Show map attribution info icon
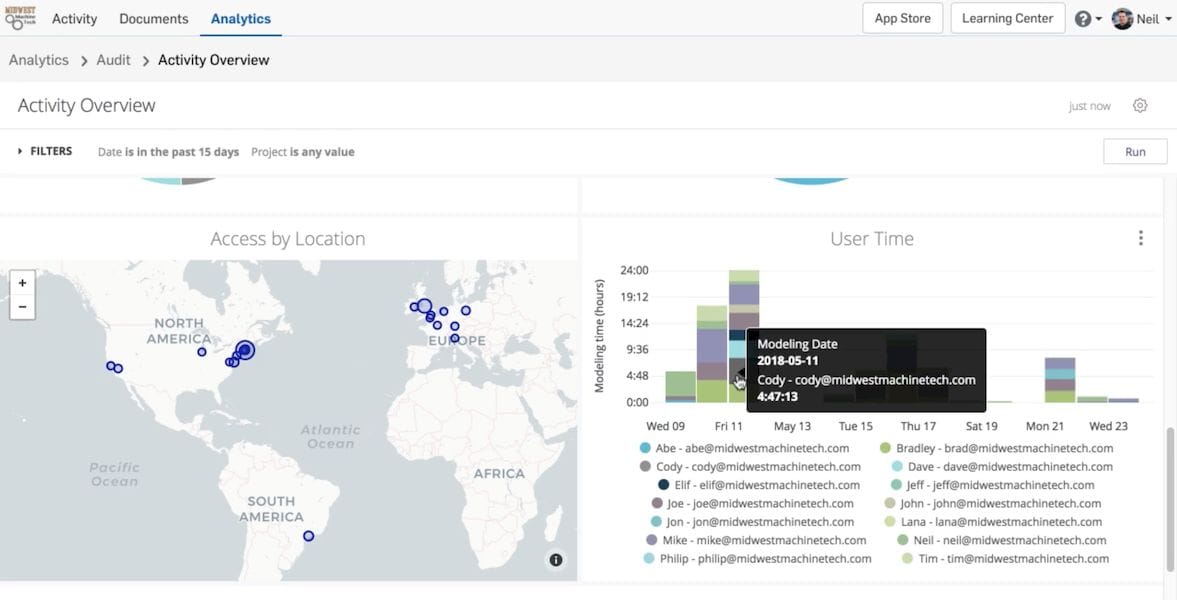 (556, 560)
